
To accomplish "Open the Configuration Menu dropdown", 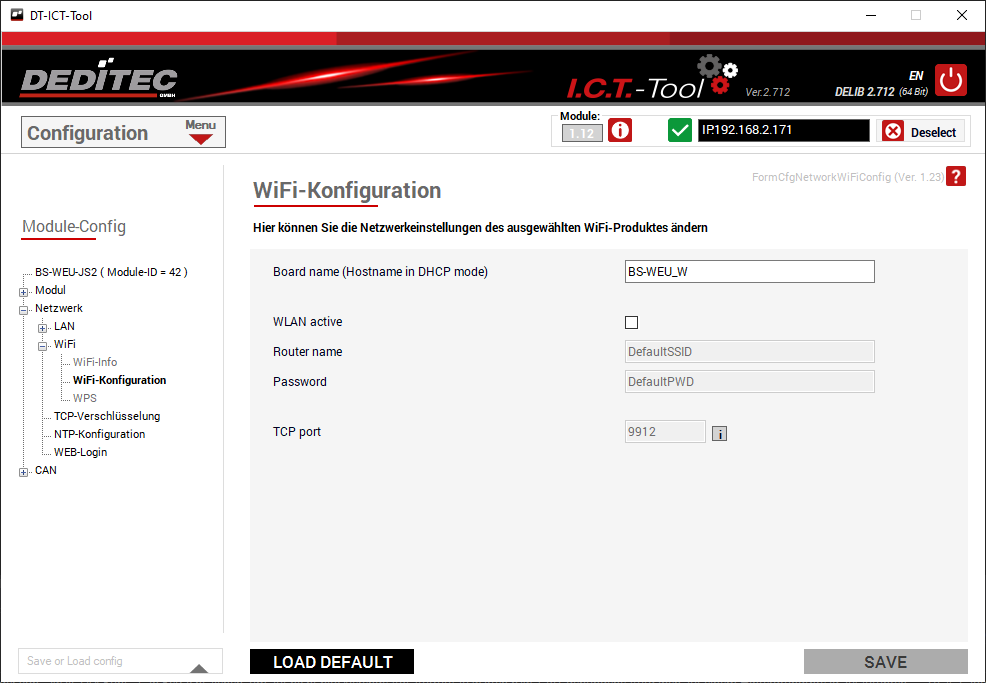I will [x=201, y=132].
